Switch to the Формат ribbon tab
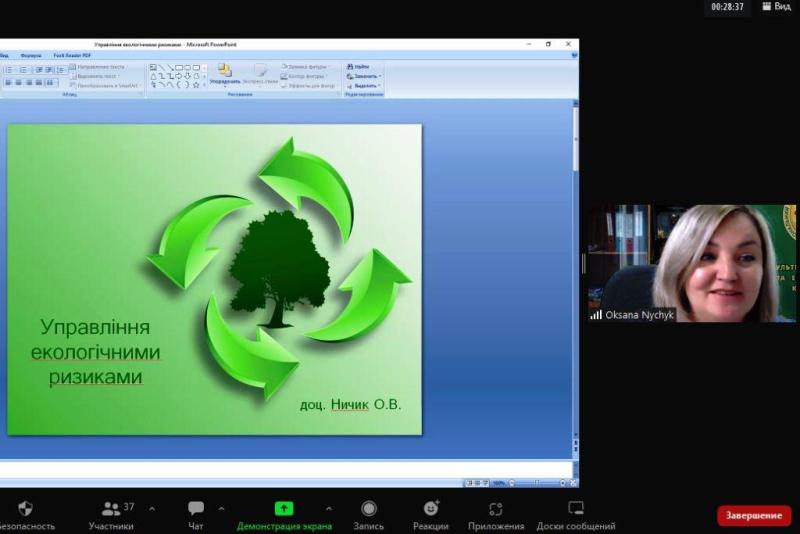 pyautogui.click(x=31, y=56)
